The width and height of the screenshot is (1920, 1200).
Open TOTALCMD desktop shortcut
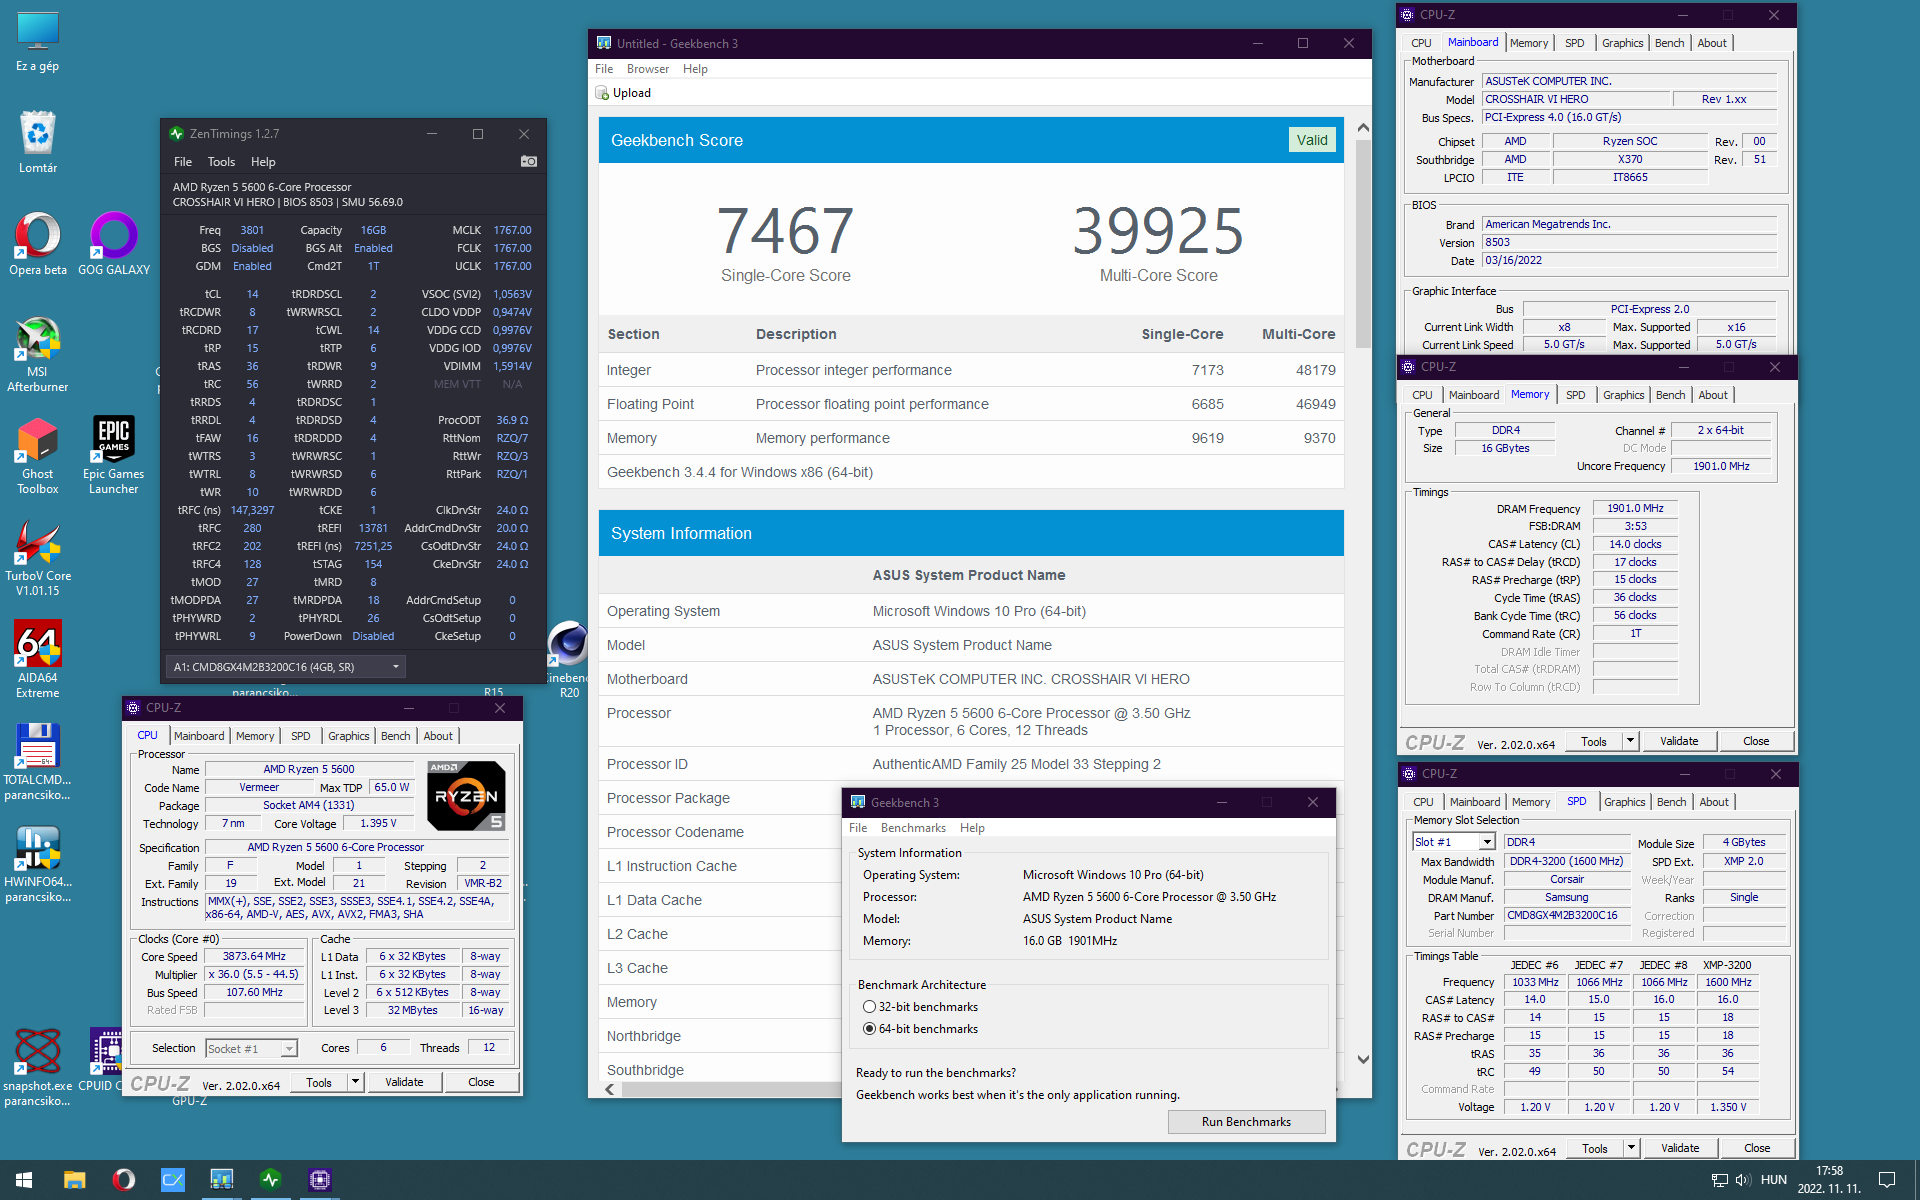[x=37, y=762]
